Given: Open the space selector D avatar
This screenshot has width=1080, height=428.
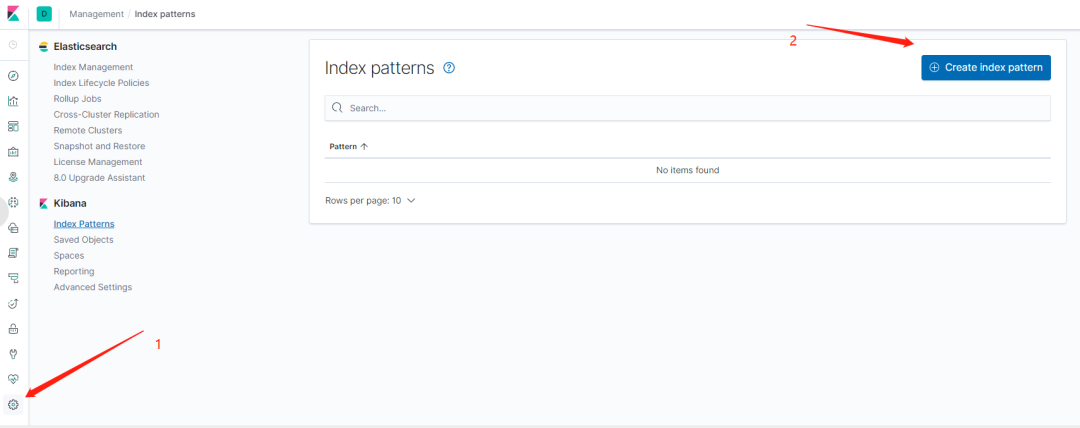Looking at the screenshot, I should coord(44,14).
